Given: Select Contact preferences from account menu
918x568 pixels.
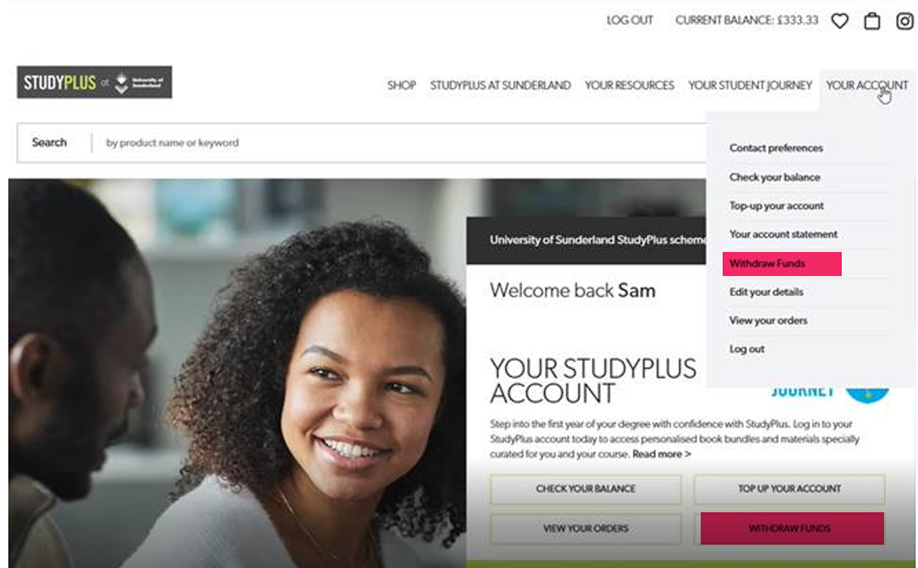Looking at the screenshot, I should click(x=776, y=148).
